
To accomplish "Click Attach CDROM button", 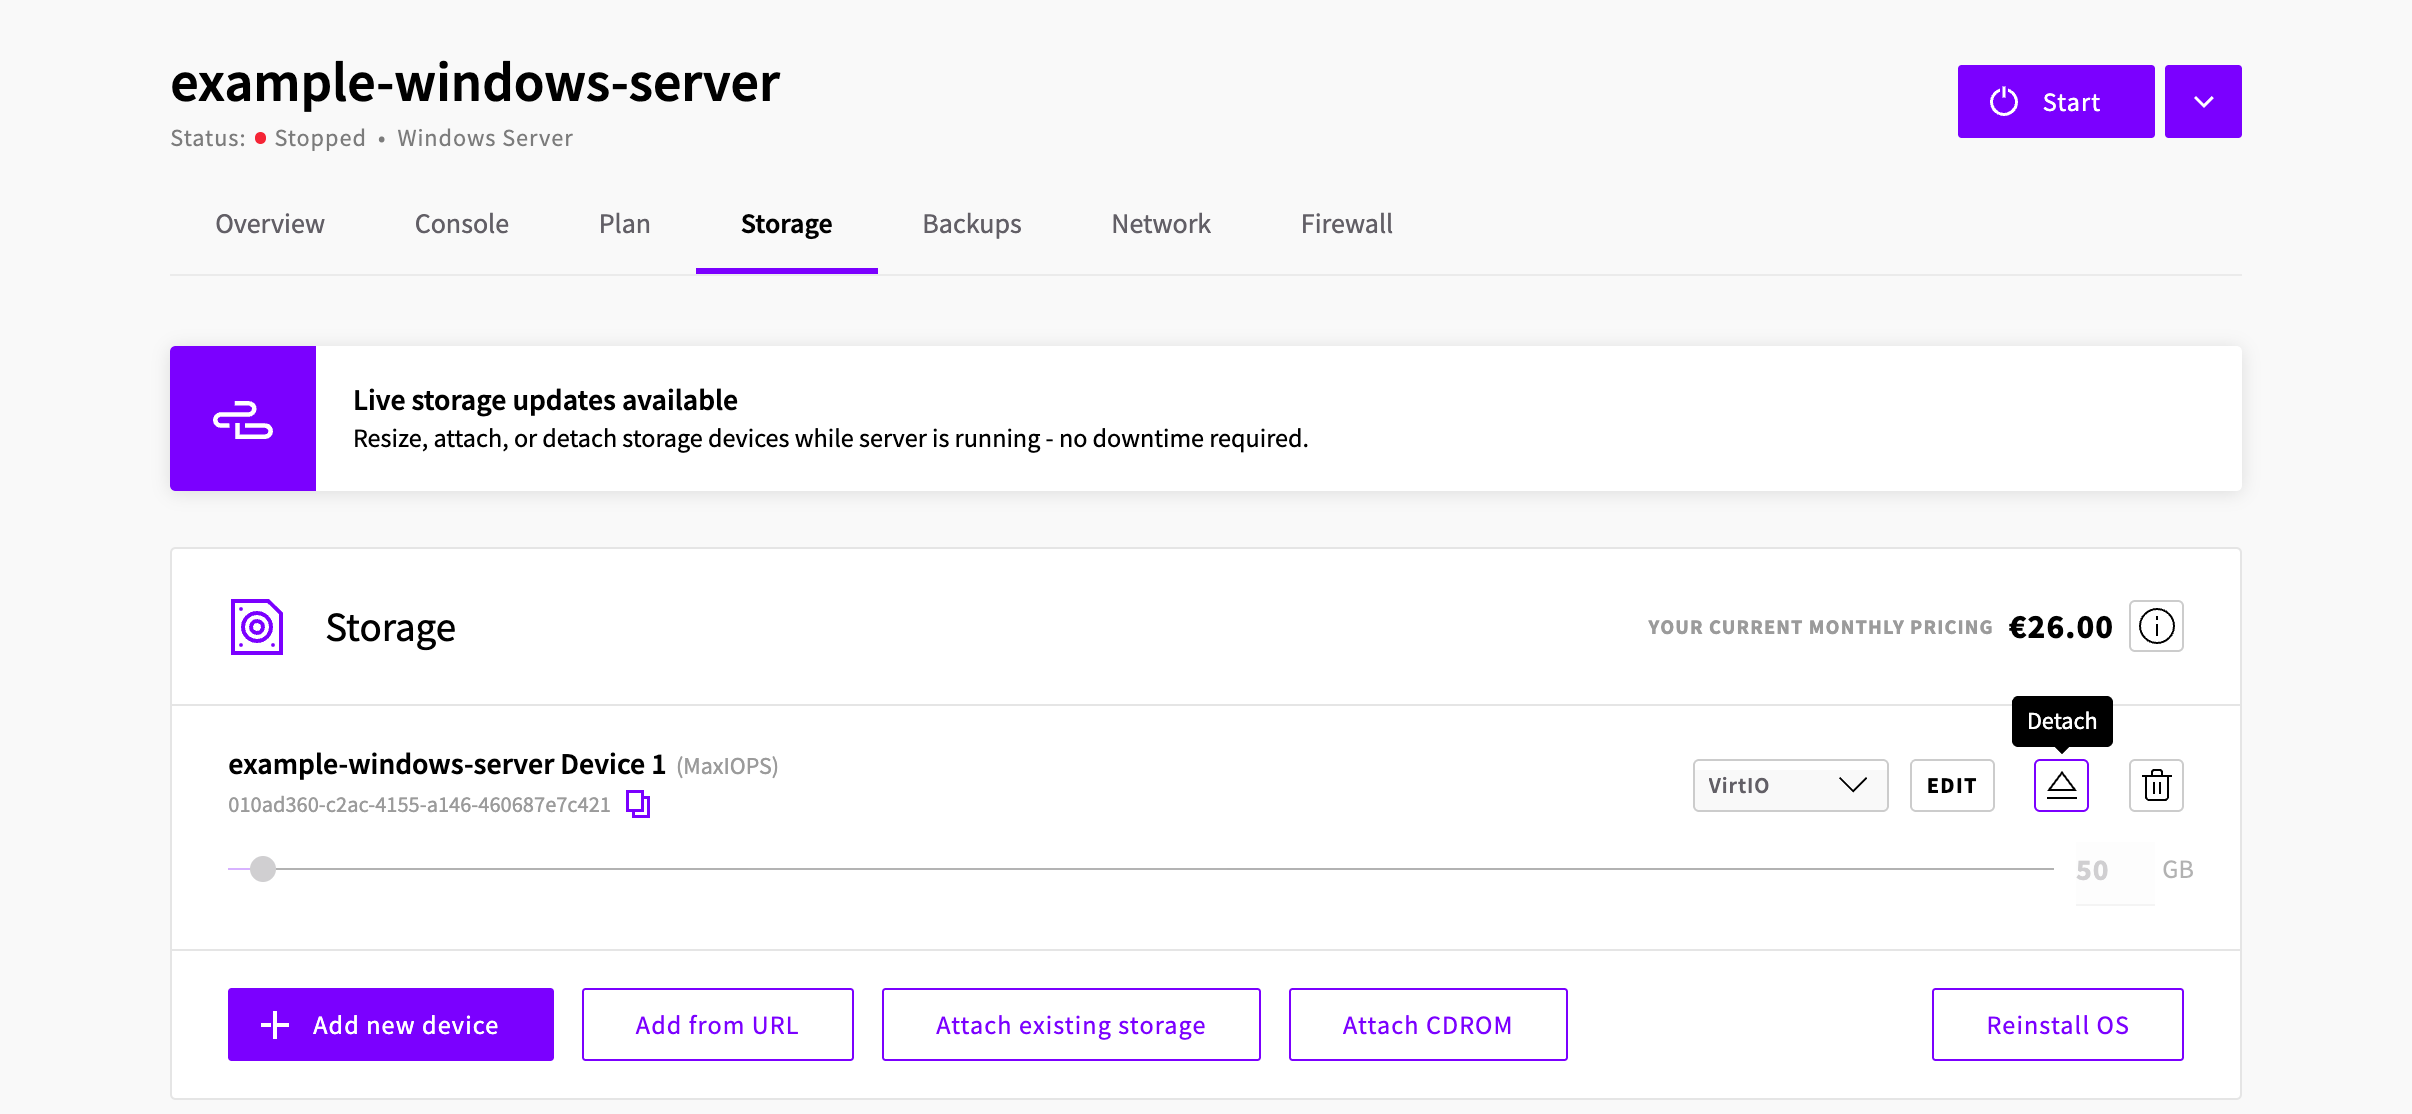I will [1428, 1025].
